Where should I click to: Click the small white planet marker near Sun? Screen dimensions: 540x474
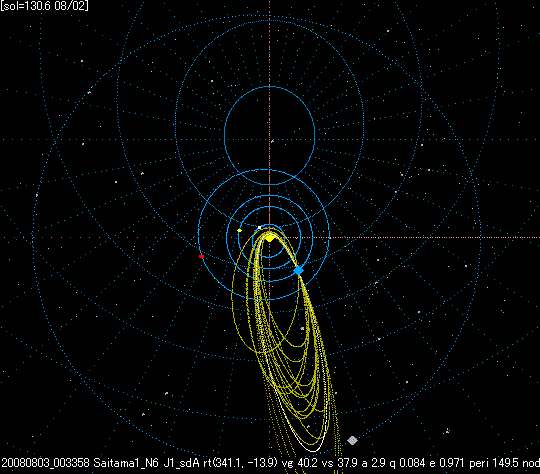(x=259, y=227)
